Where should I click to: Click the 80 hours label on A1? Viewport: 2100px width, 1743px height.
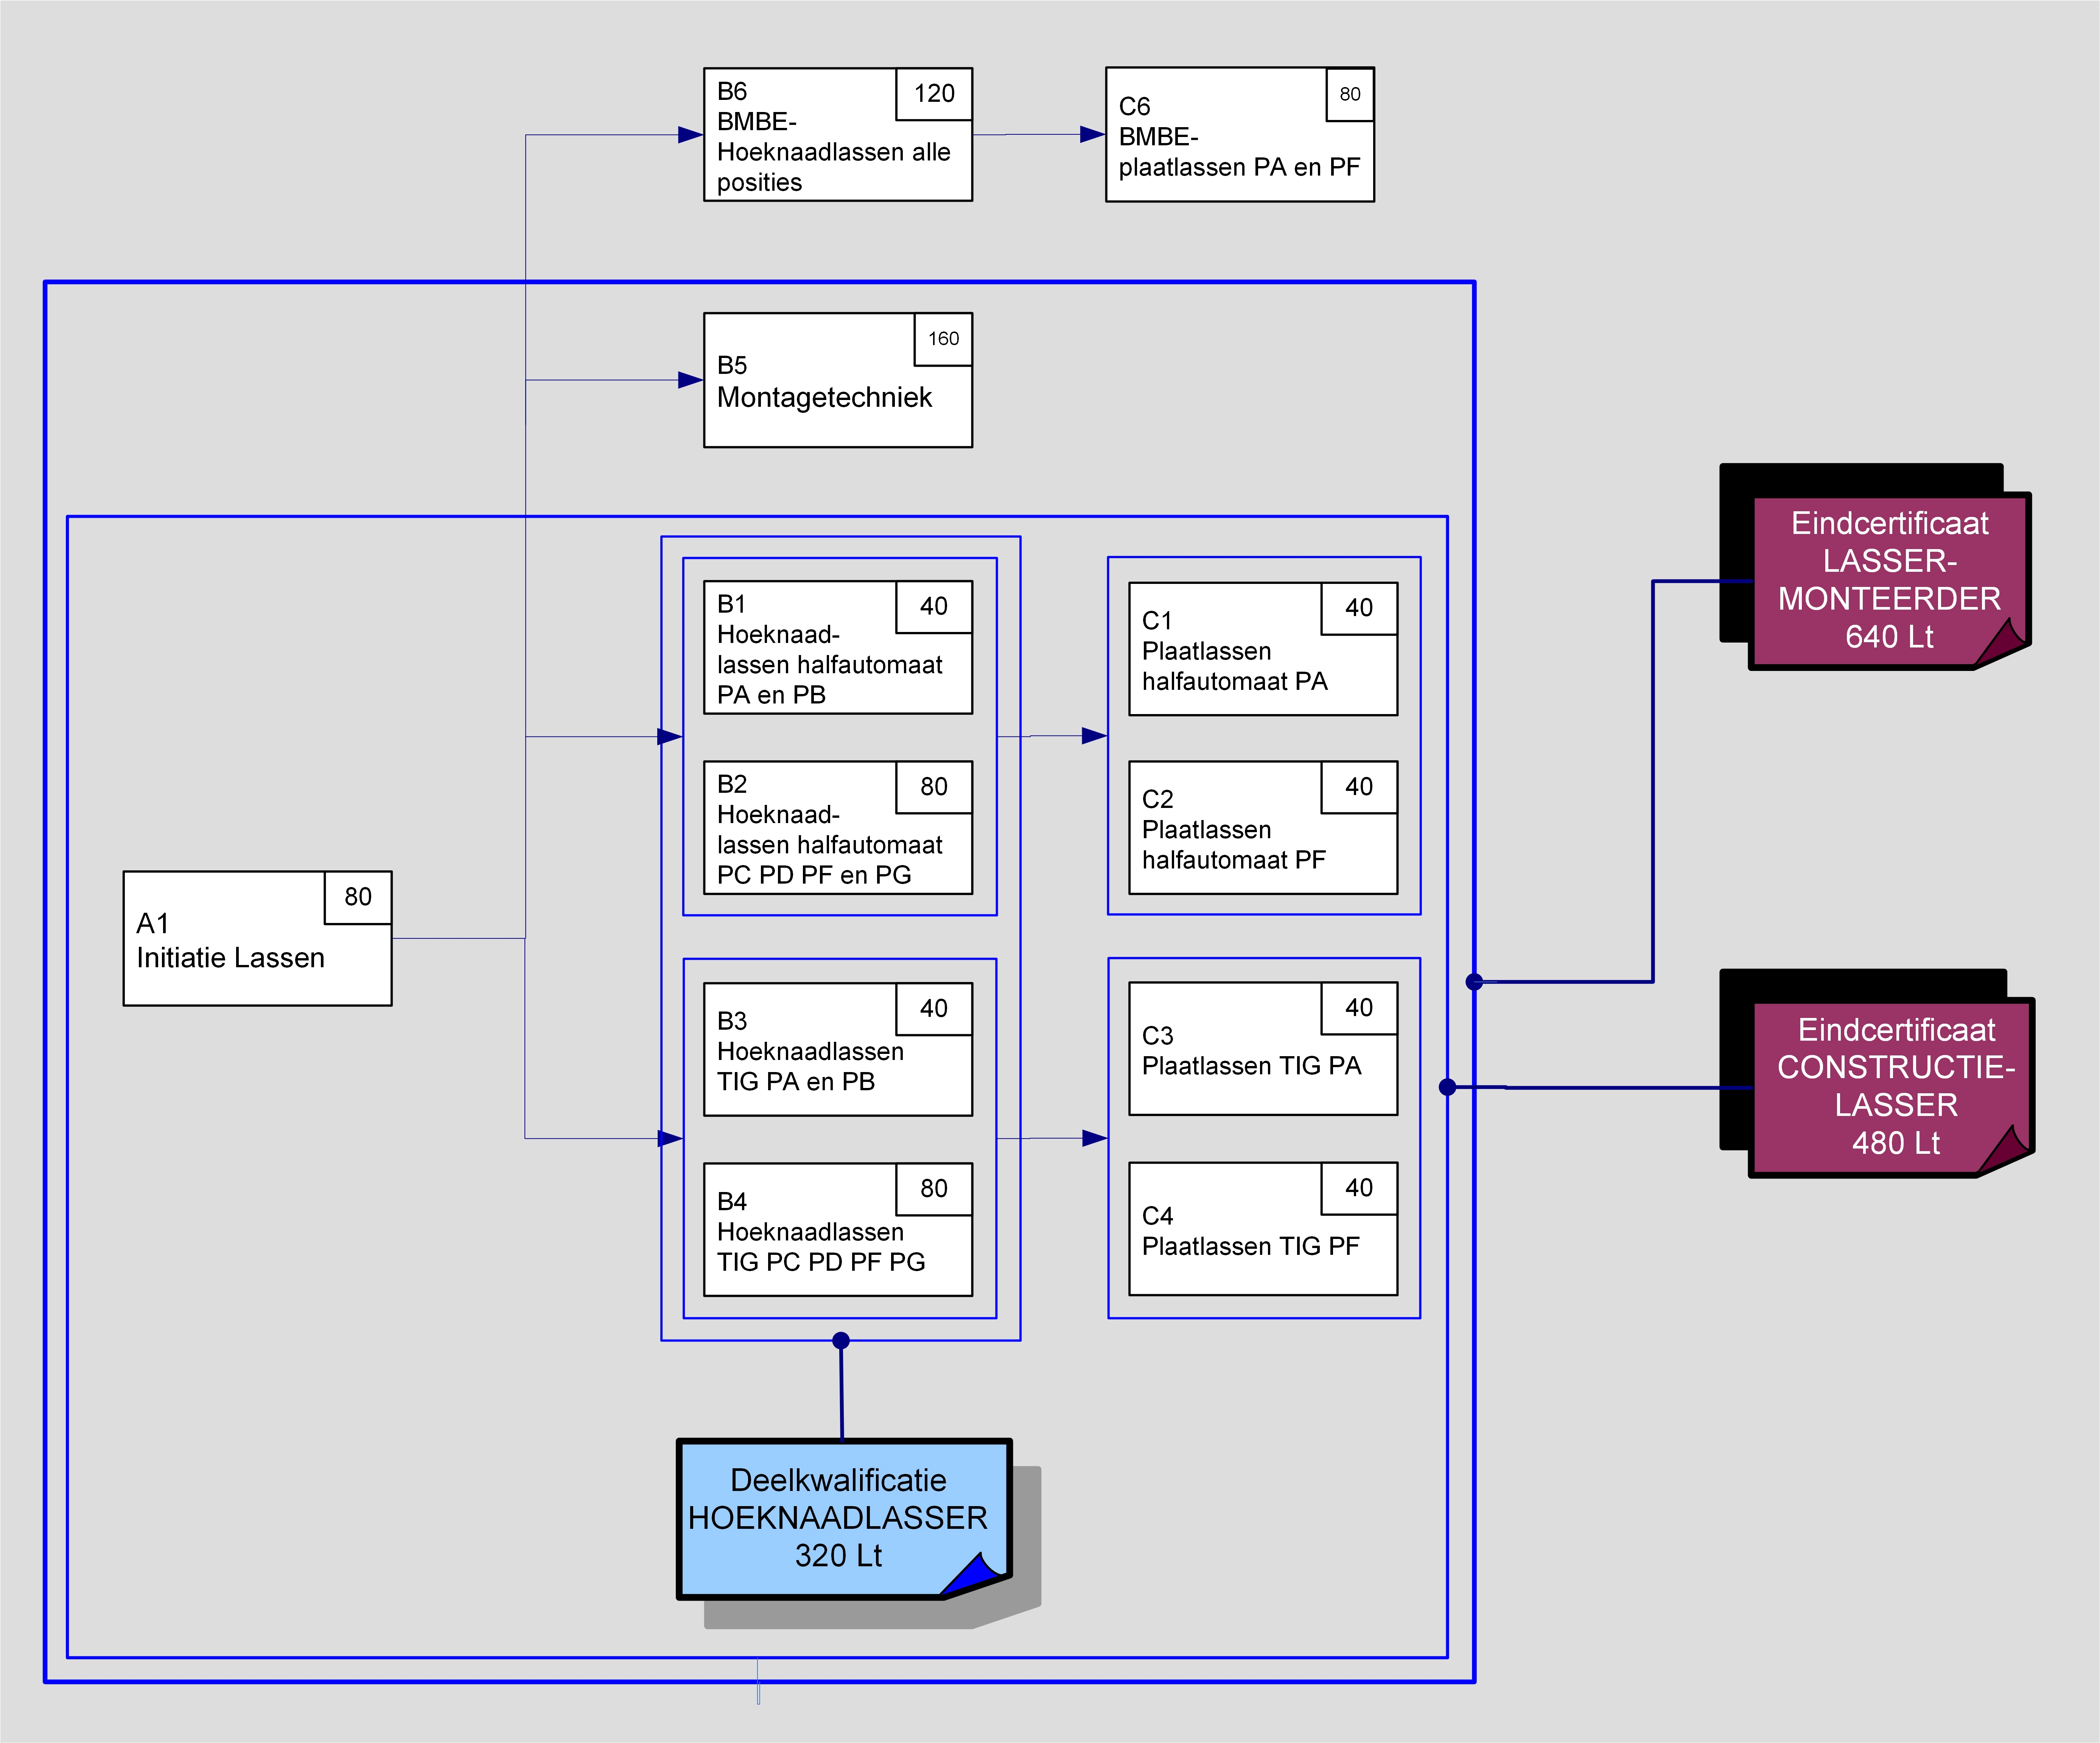[x=358, y=897]
